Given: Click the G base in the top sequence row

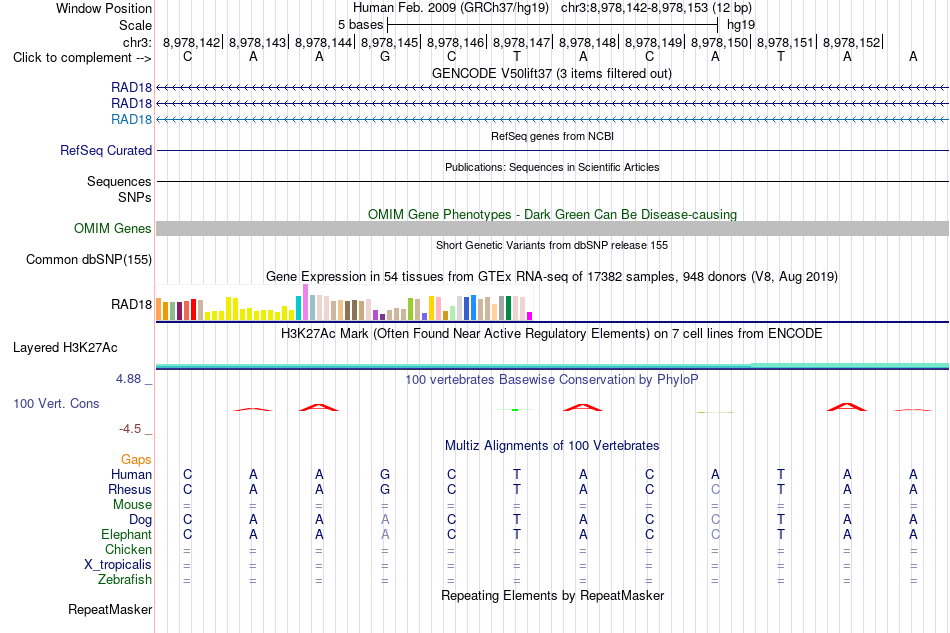Looking at the screenshot, I should [385, 57].
